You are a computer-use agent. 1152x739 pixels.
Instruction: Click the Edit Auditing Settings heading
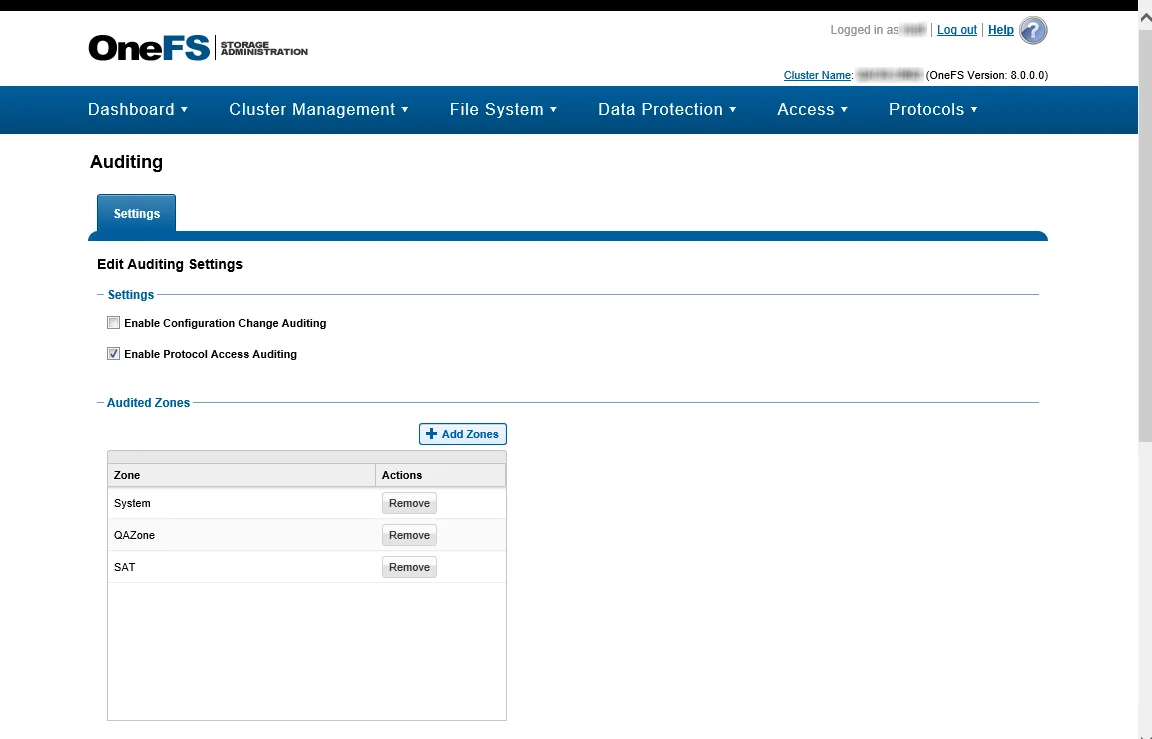click(x=170, y=264)
